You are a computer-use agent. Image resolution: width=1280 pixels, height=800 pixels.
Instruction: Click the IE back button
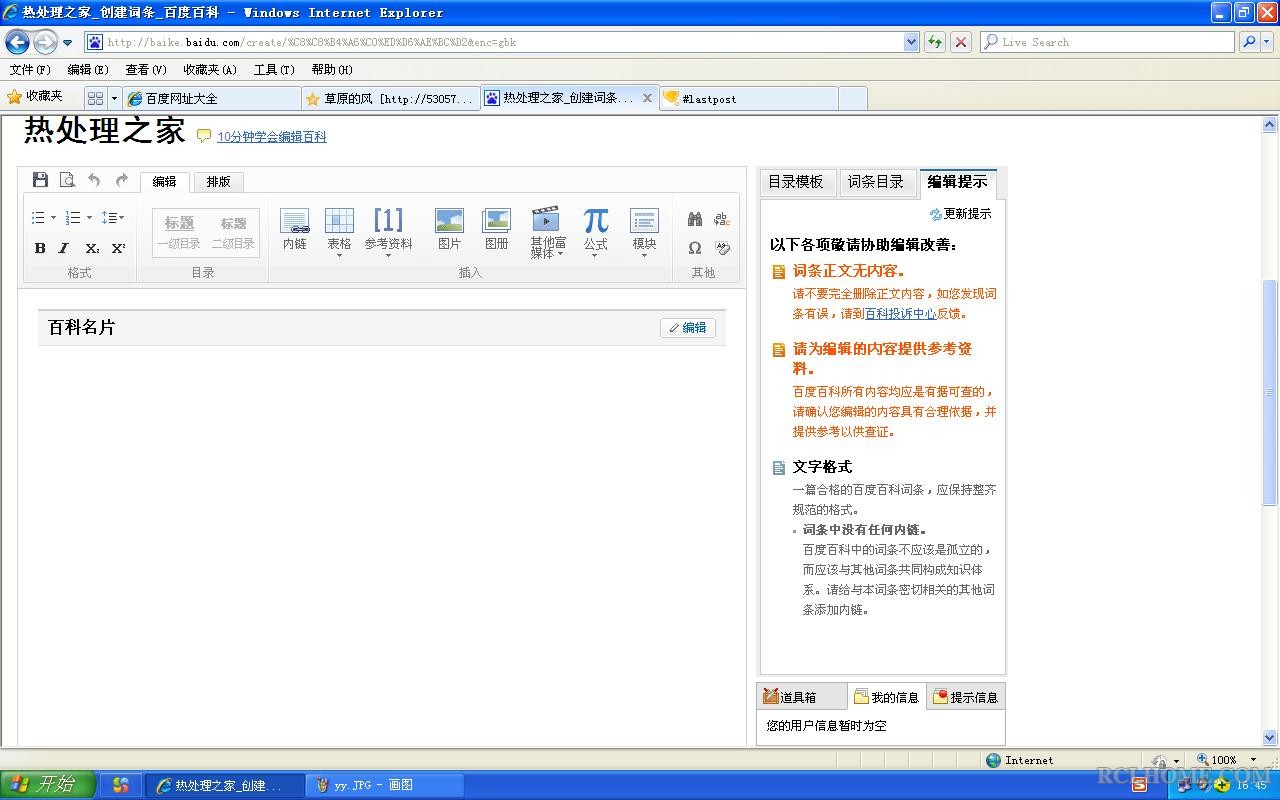pos(17,42)
